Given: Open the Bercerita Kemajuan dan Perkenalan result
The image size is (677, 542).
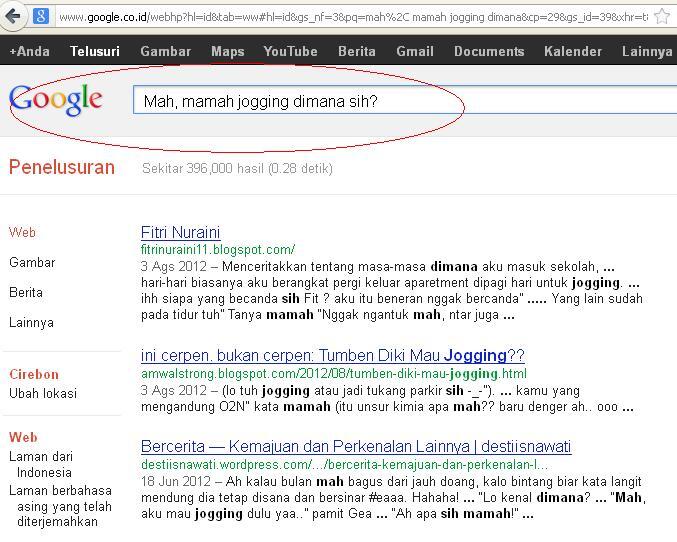Looking at the screenshot, I should coord(356,447).
